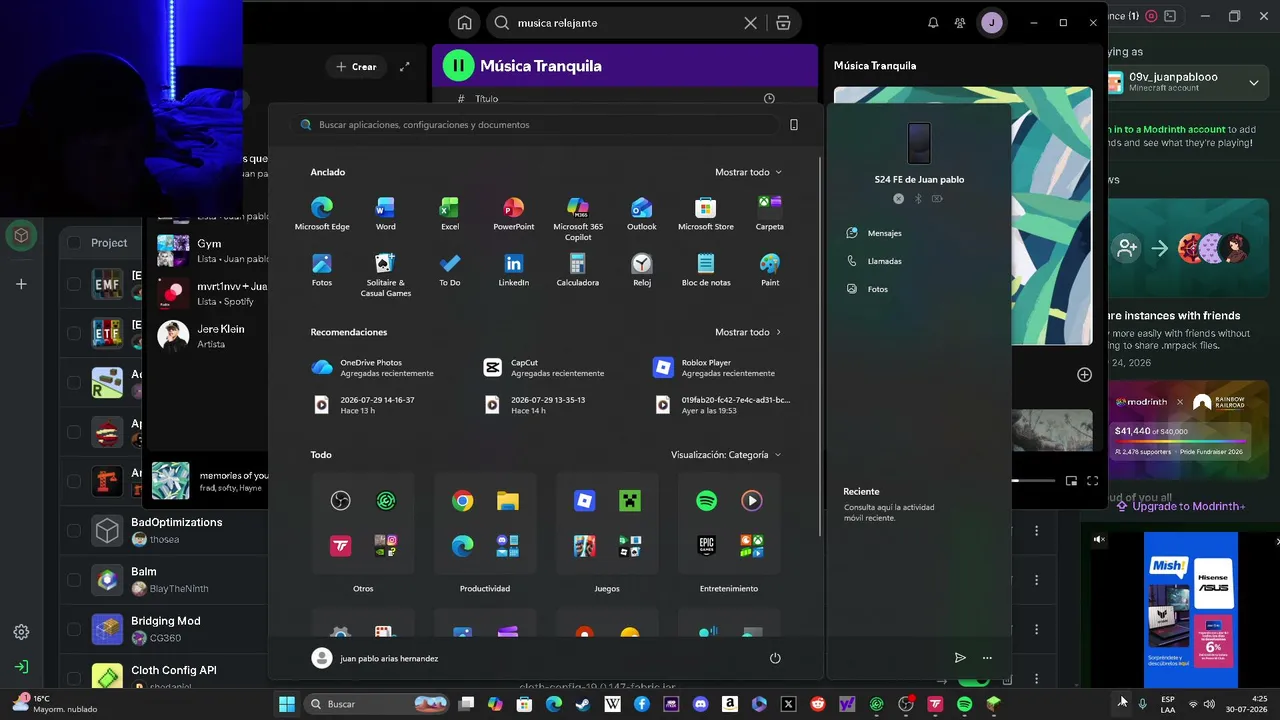Open OBS Studio in the Otros category
This screenshot has width=1280, height=720.
[x=340, y=501]
